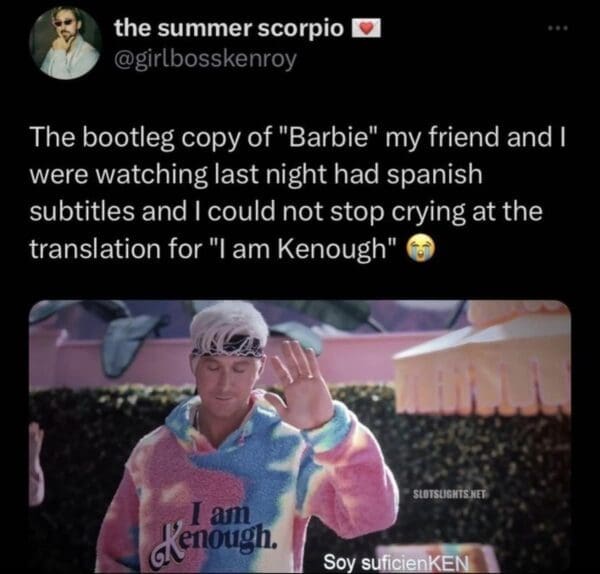Image resolution: width=600 pixels, height=574 pixels.
Task: Open the attached movie still image
Action: 300,437
